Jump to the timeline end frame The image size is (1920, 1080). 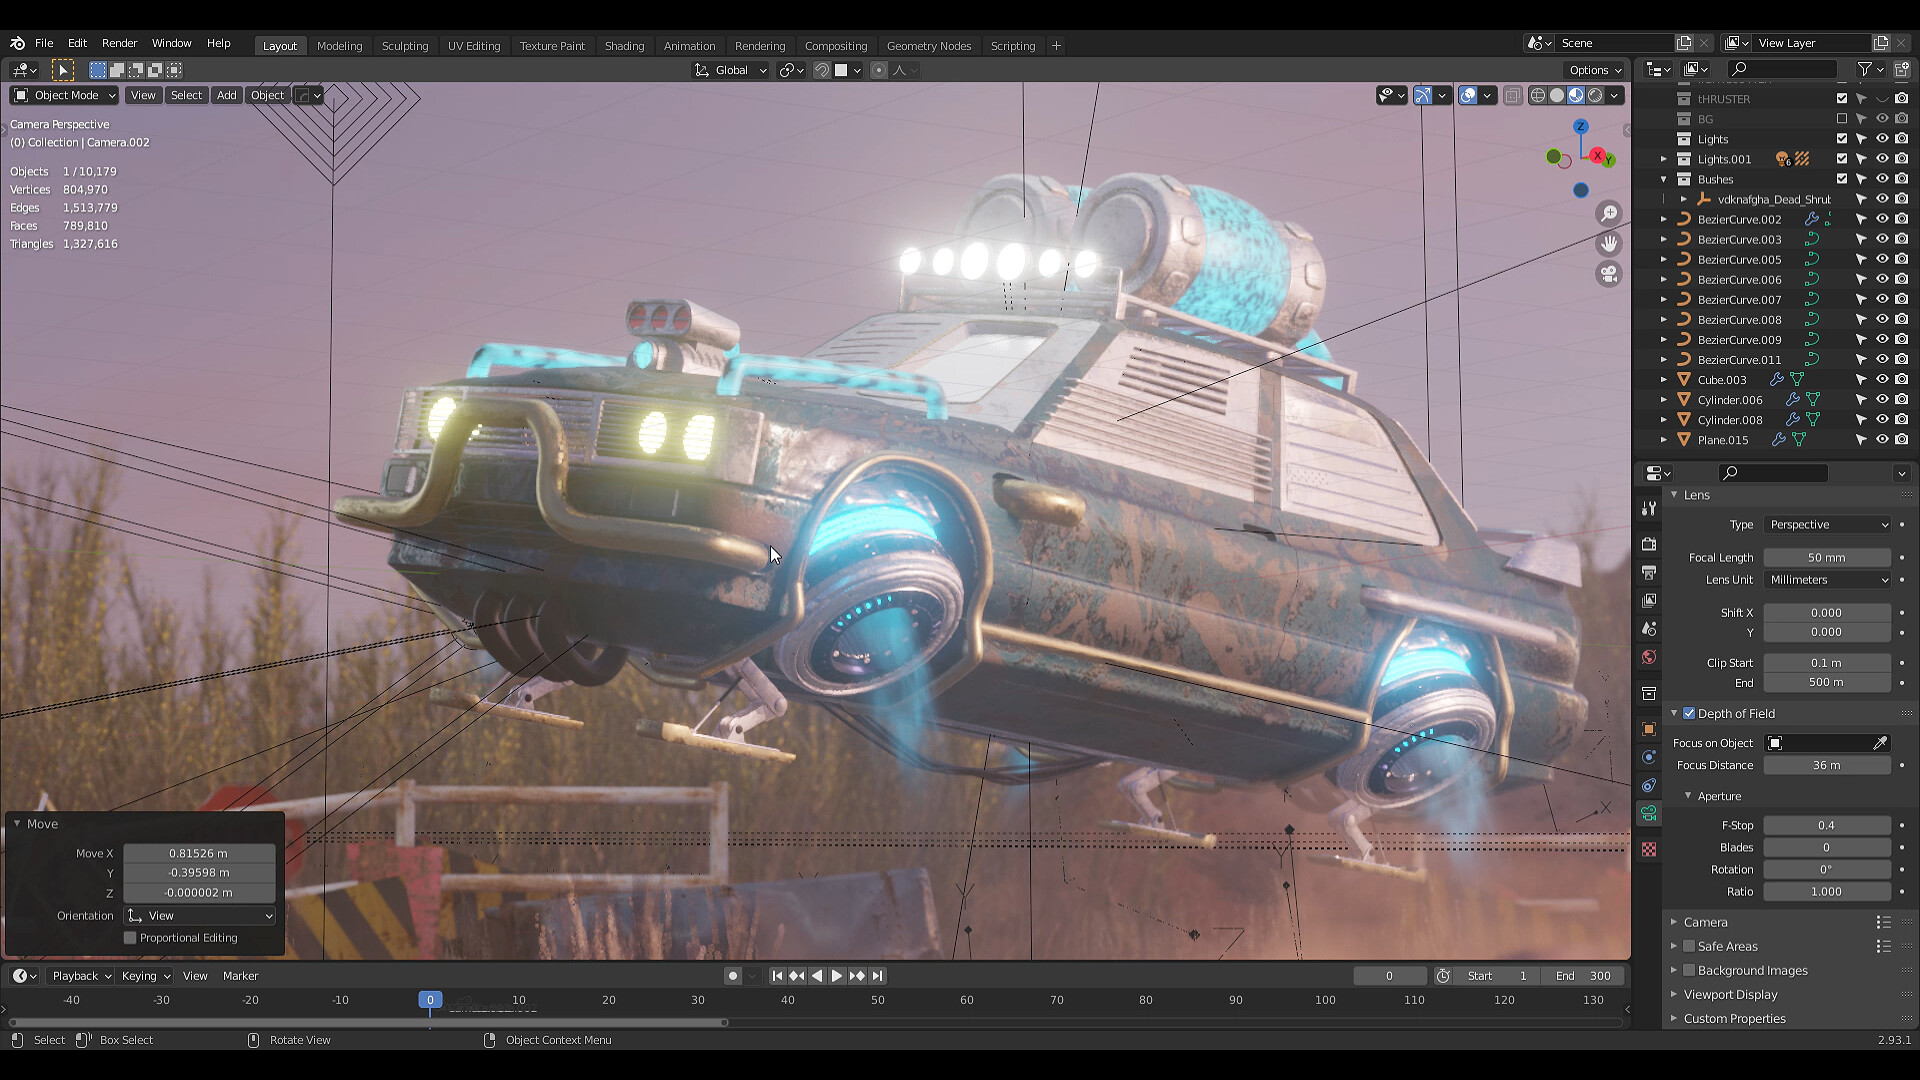(x=877, y=976)
